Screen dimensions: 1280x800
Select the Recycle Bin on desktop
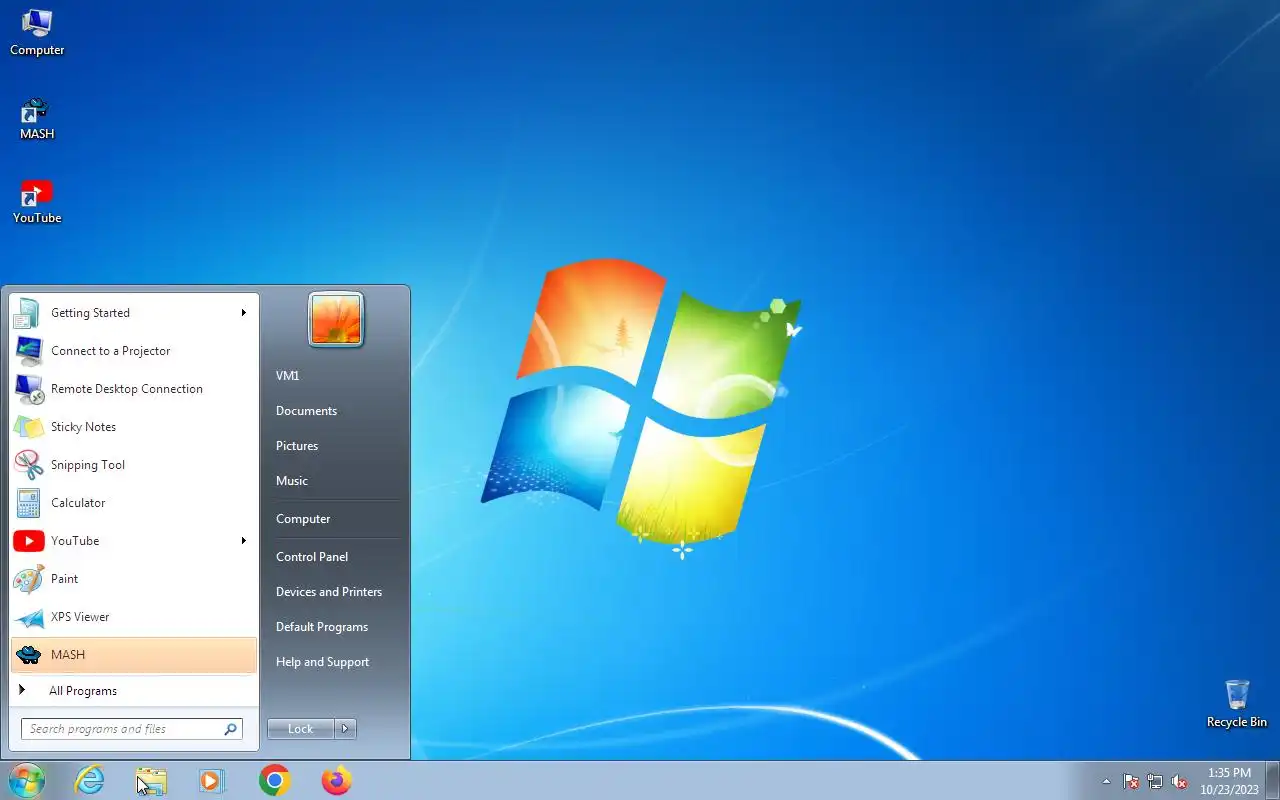coord(1237,704)
